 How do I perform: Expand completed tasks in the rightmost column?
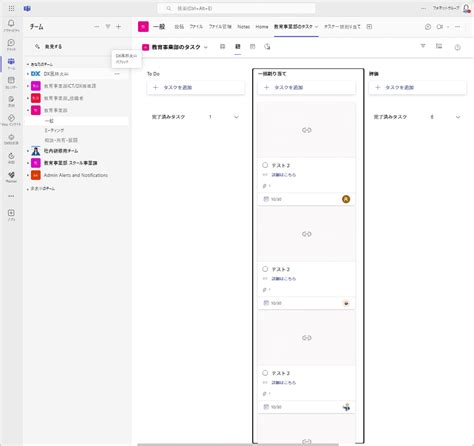458,117
